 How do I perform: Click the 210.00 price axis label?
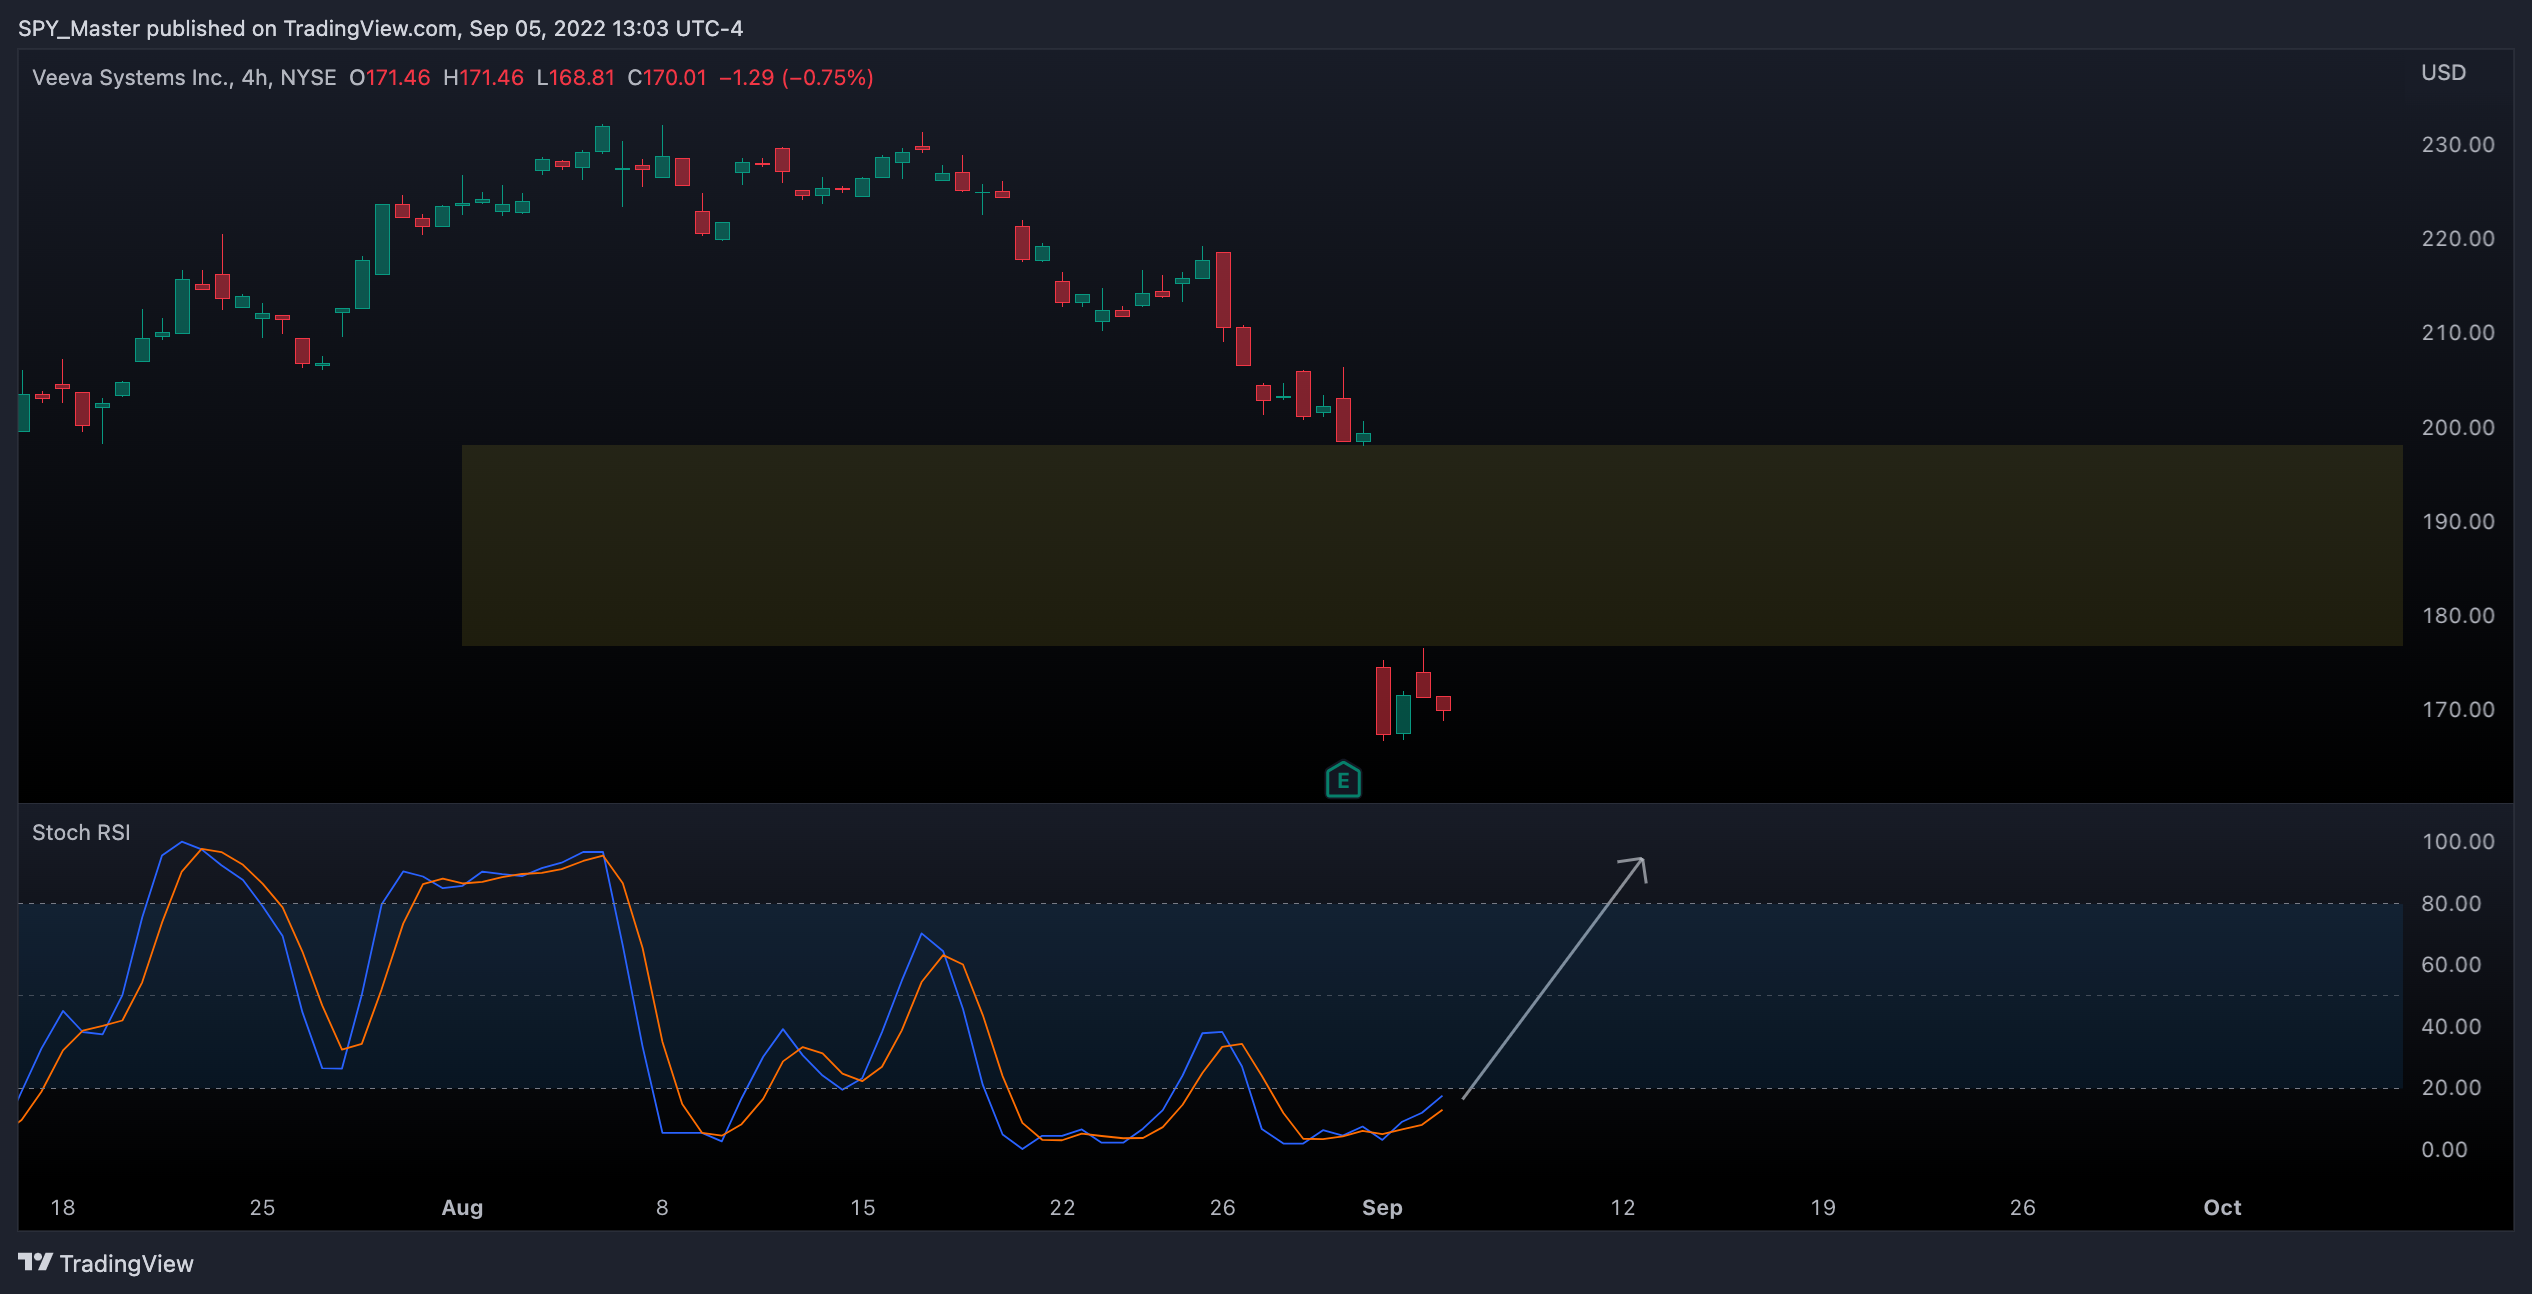(2458, 333)
